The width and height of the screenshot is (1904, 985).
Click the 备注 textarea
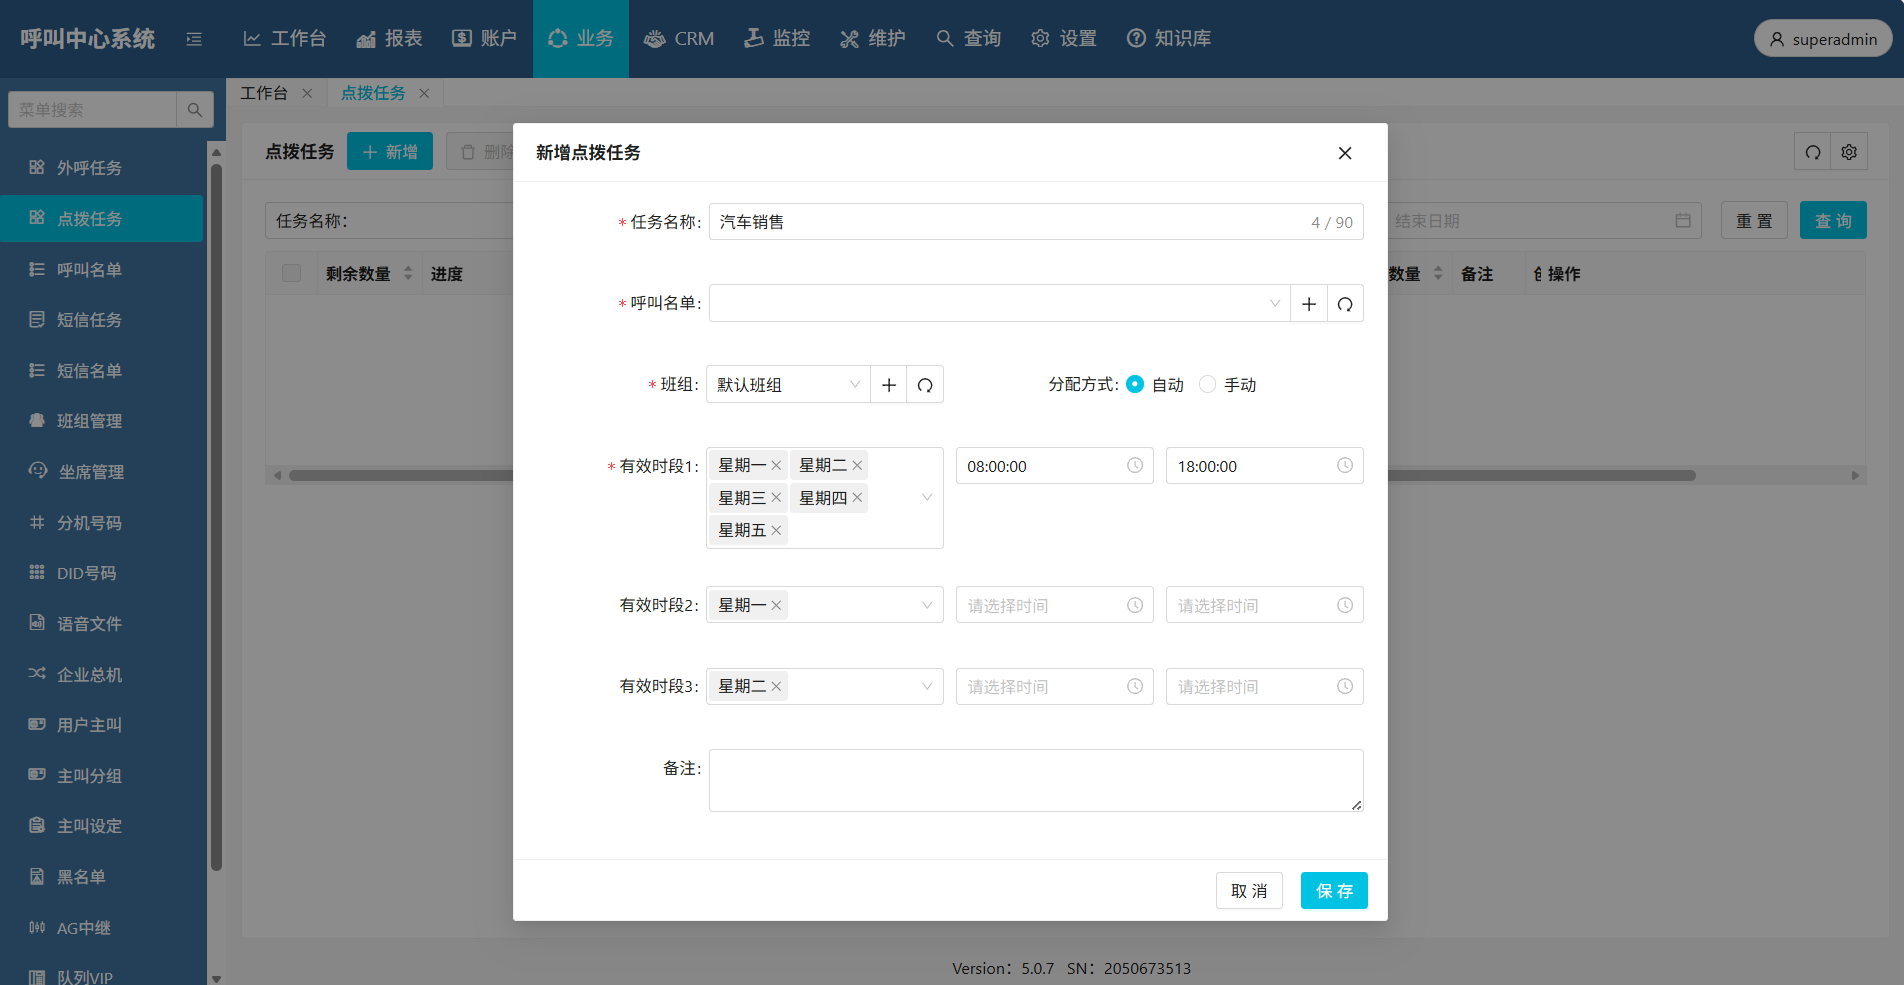coord(1035,780)
